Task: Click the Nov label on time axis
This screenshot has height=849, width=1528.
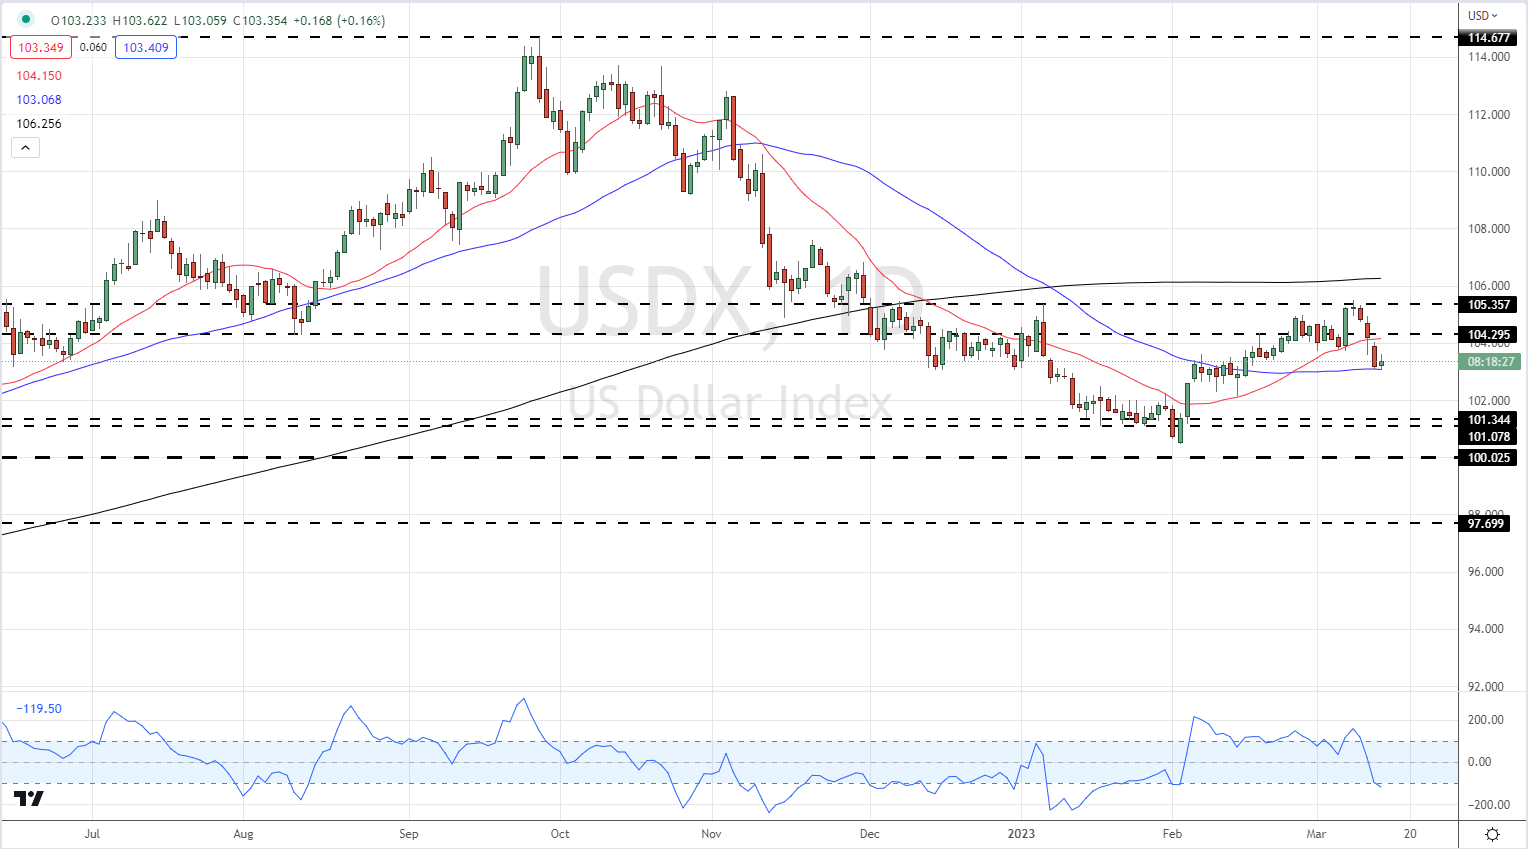Action: (711, 833)
